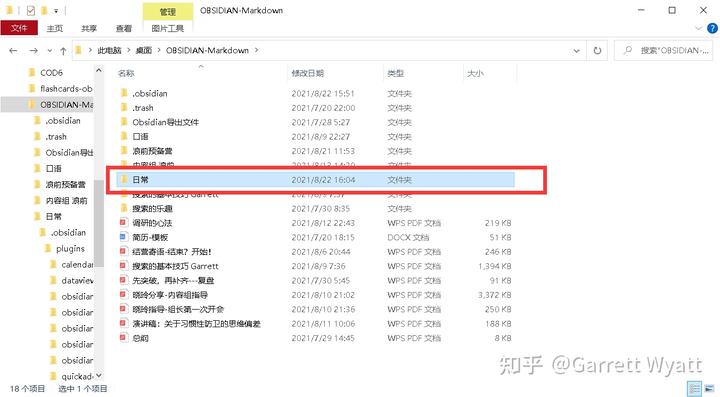Switch to the 主页 ribbon tab
Image resolution: width=720 pixels, height=397 pixels.
tap(54, 28)
